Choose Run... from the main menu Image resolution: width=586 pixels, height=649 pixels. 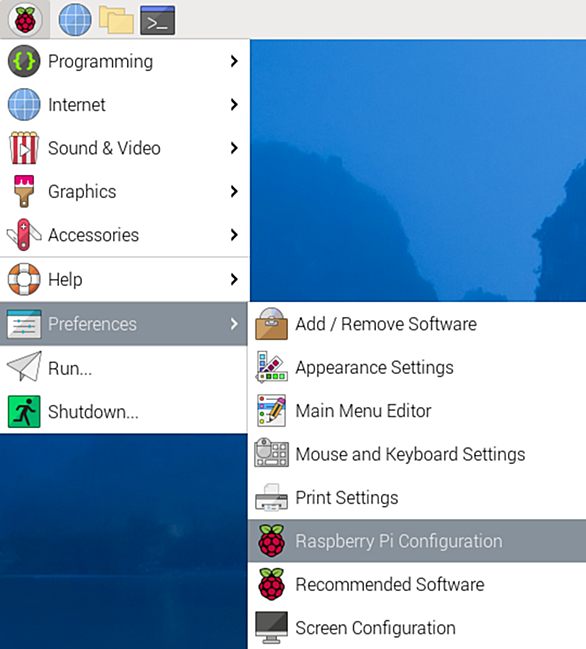(124, 368)
